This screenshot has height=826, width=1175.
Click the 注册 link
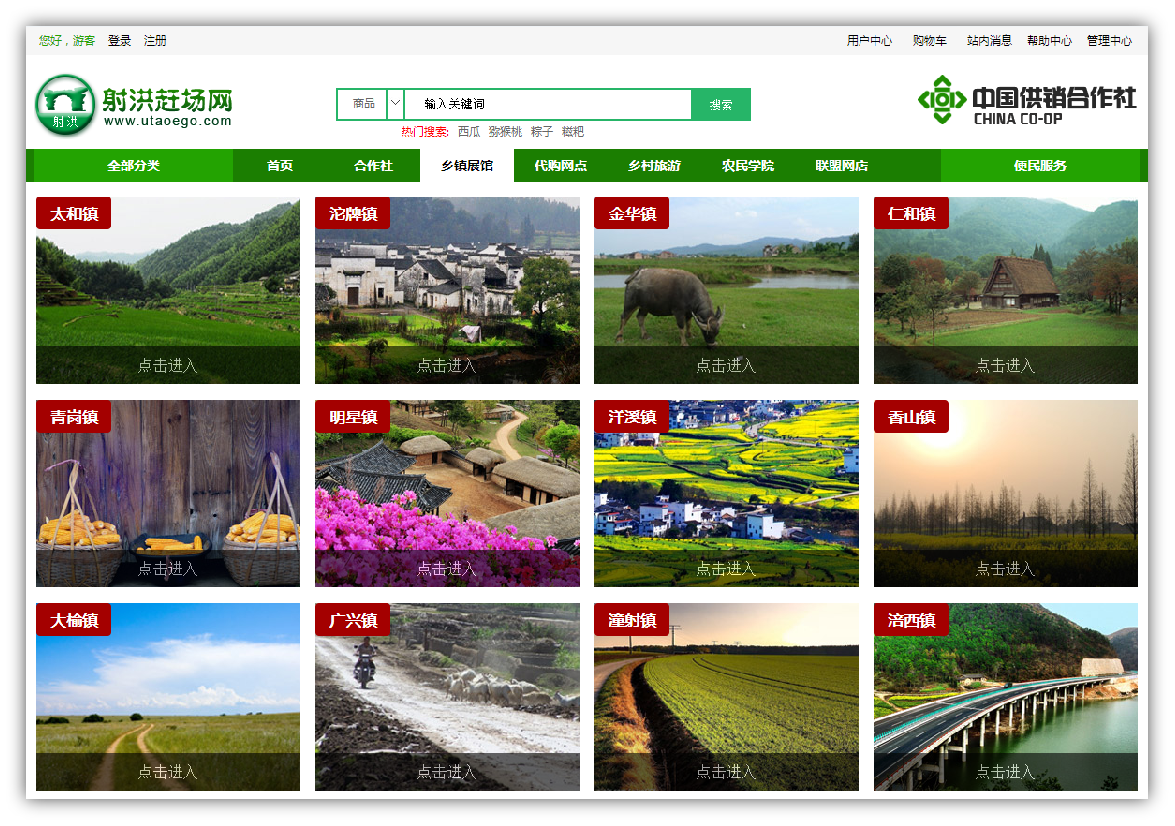click(155, 41)
